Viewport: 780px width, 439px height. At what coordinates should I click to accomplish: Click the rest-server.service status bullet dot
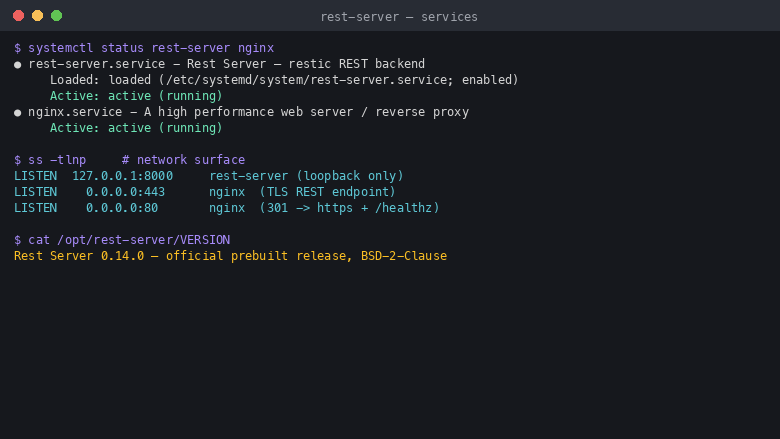[17, 65]
